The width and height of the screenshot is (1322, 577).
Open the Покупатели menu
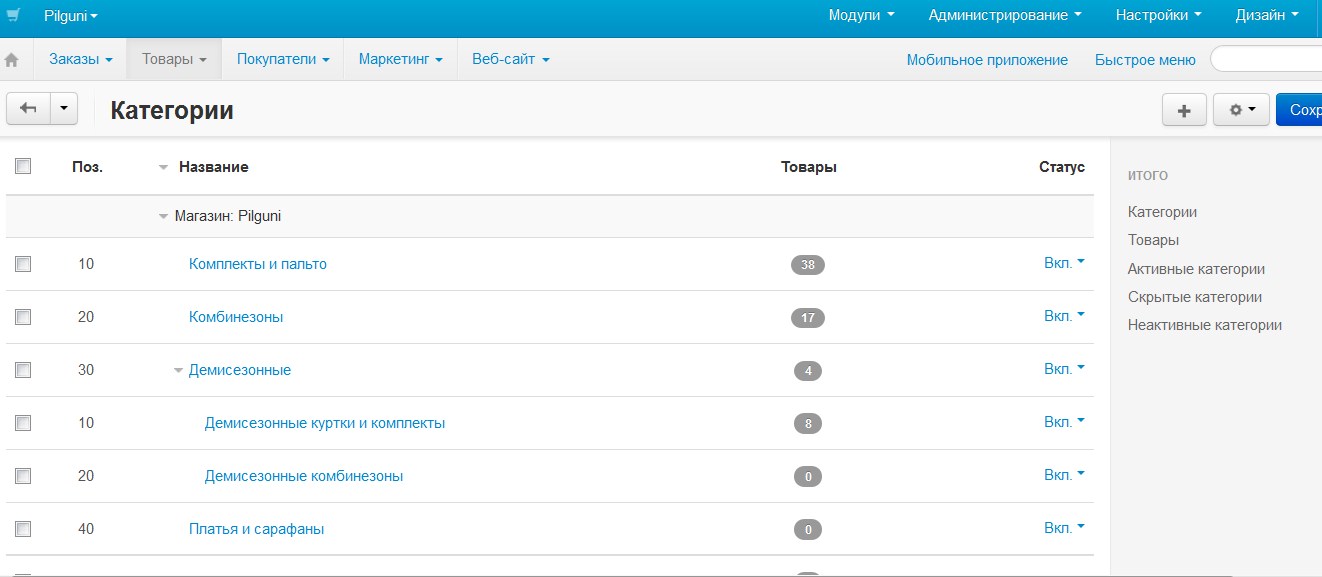[283, 59]
